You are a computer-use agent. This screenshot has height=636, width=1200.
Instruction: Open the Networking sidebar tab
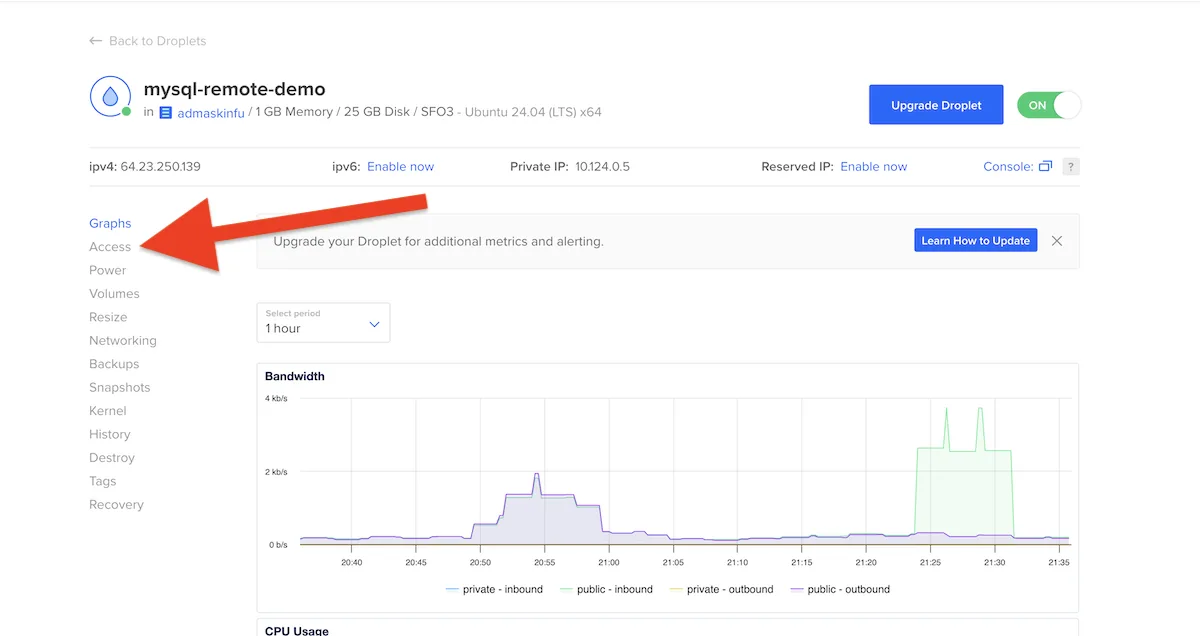tap(123, 340)
